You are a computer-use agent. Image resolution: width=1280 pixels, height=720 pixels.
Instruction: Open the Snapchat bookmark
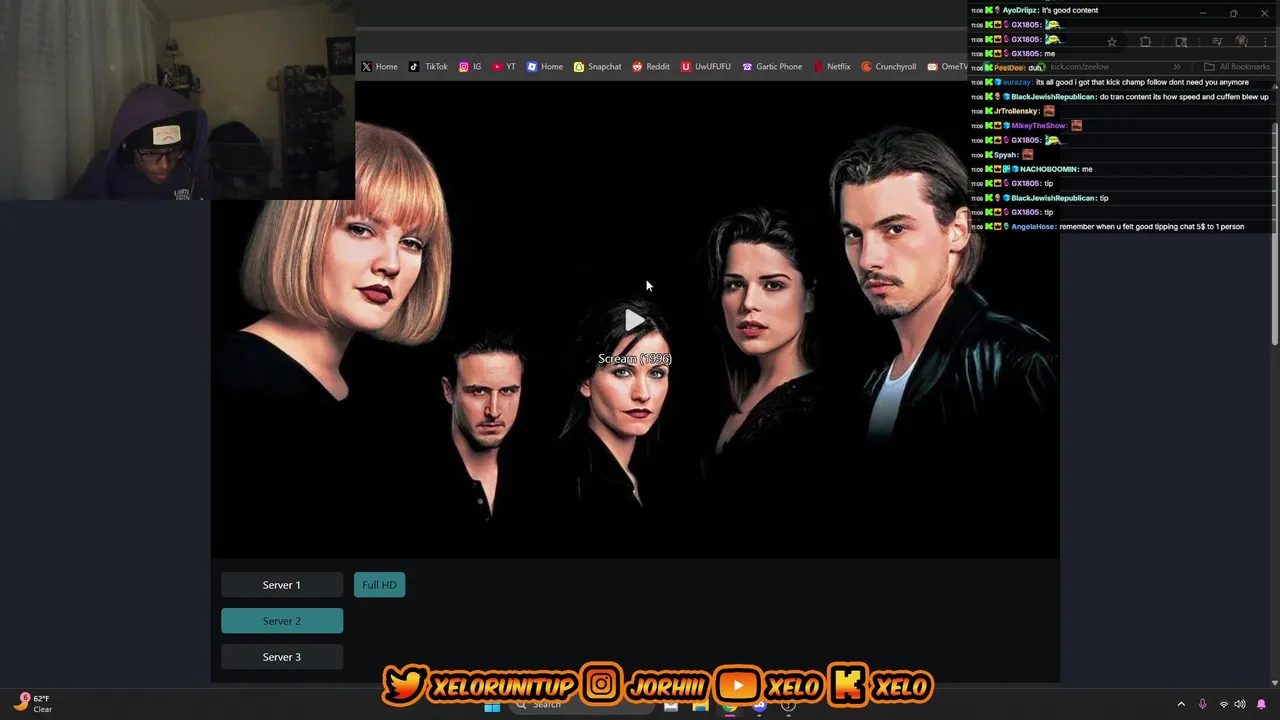pos(597,67)
